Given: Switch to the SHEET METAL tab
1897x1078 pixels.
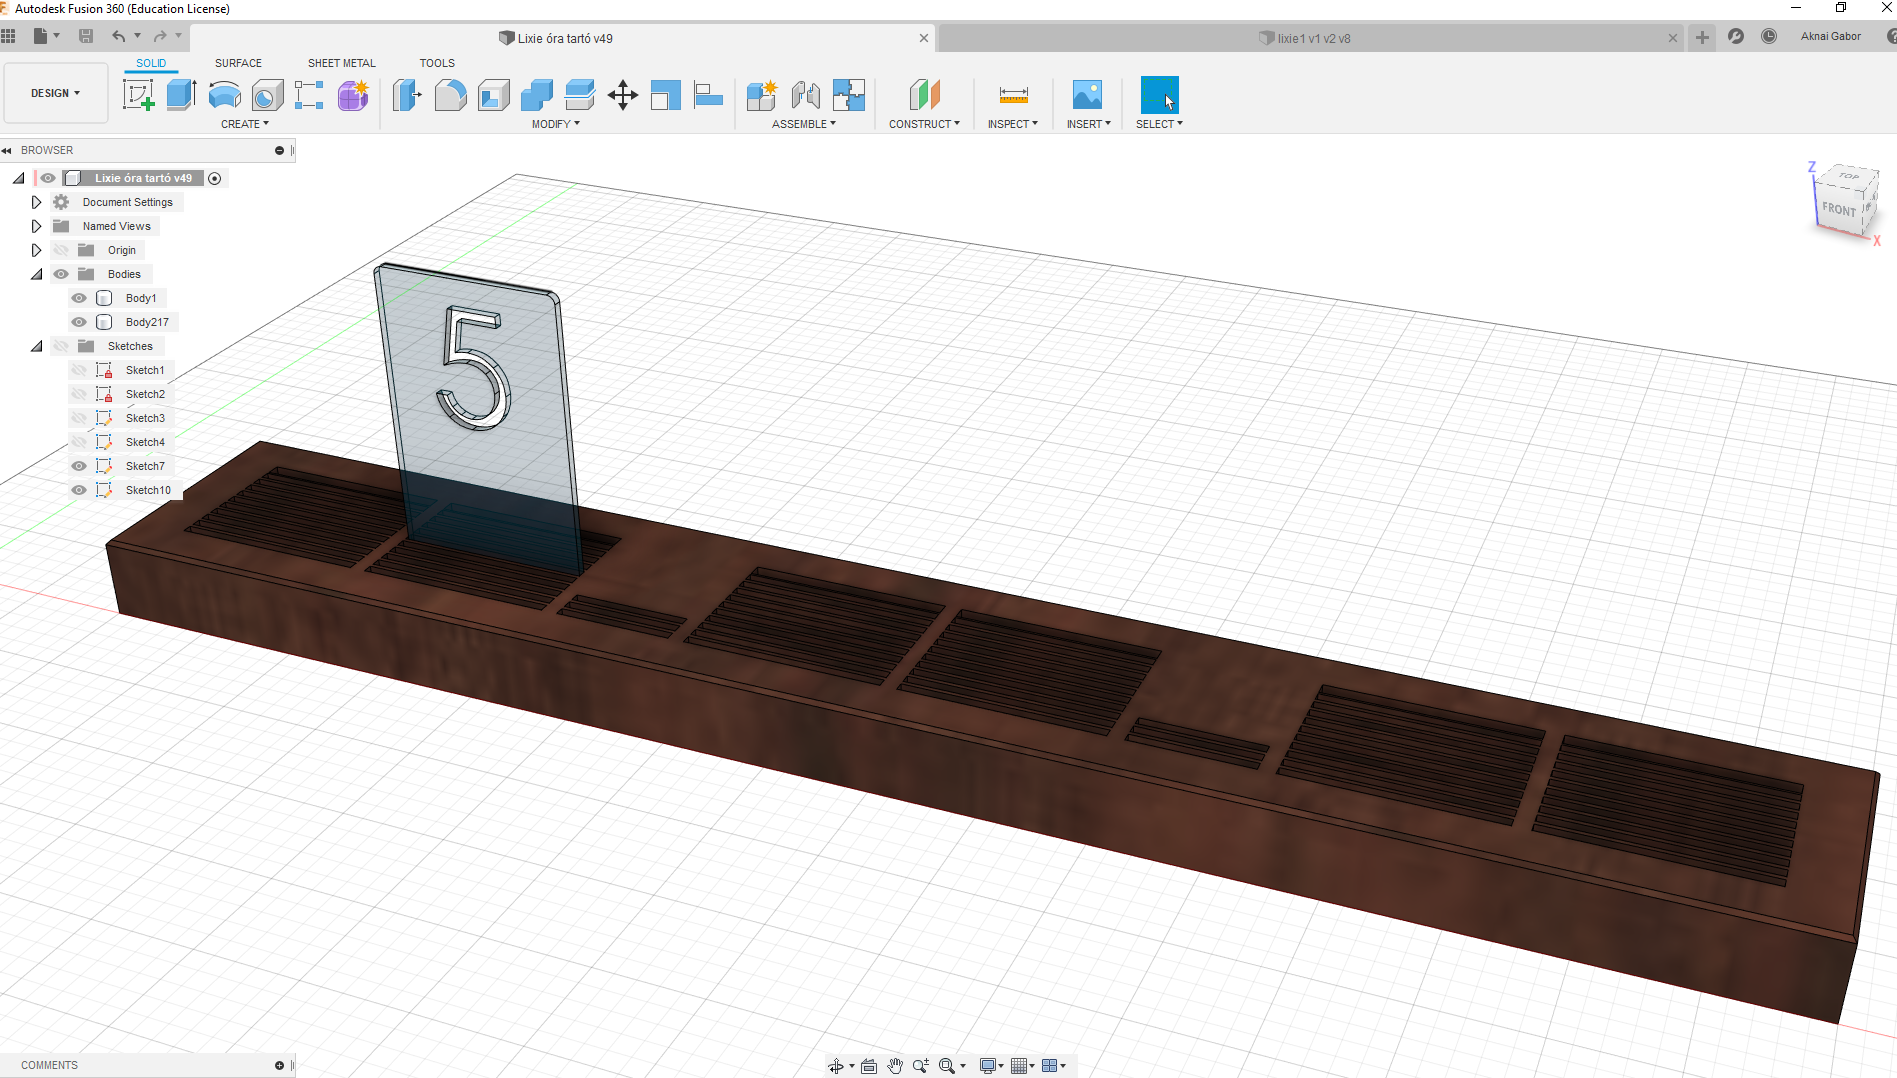Looking at the screenshot, I should [x=341, y=63].
